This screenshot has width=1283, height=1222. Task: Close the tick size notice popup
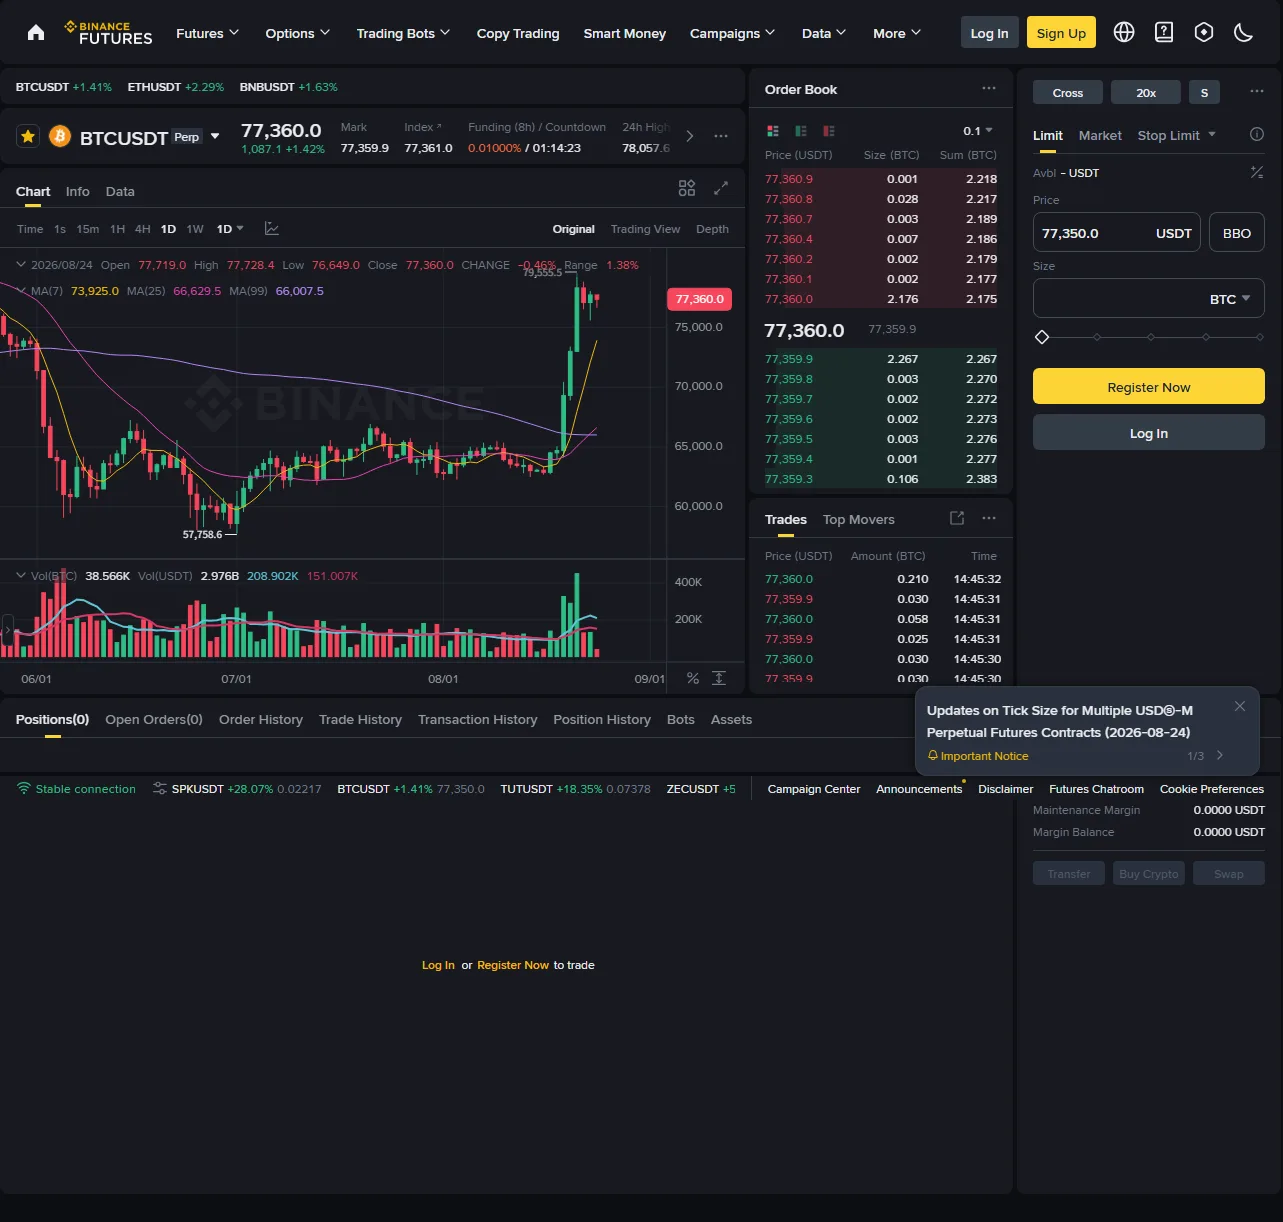(x=1240, y=706)
